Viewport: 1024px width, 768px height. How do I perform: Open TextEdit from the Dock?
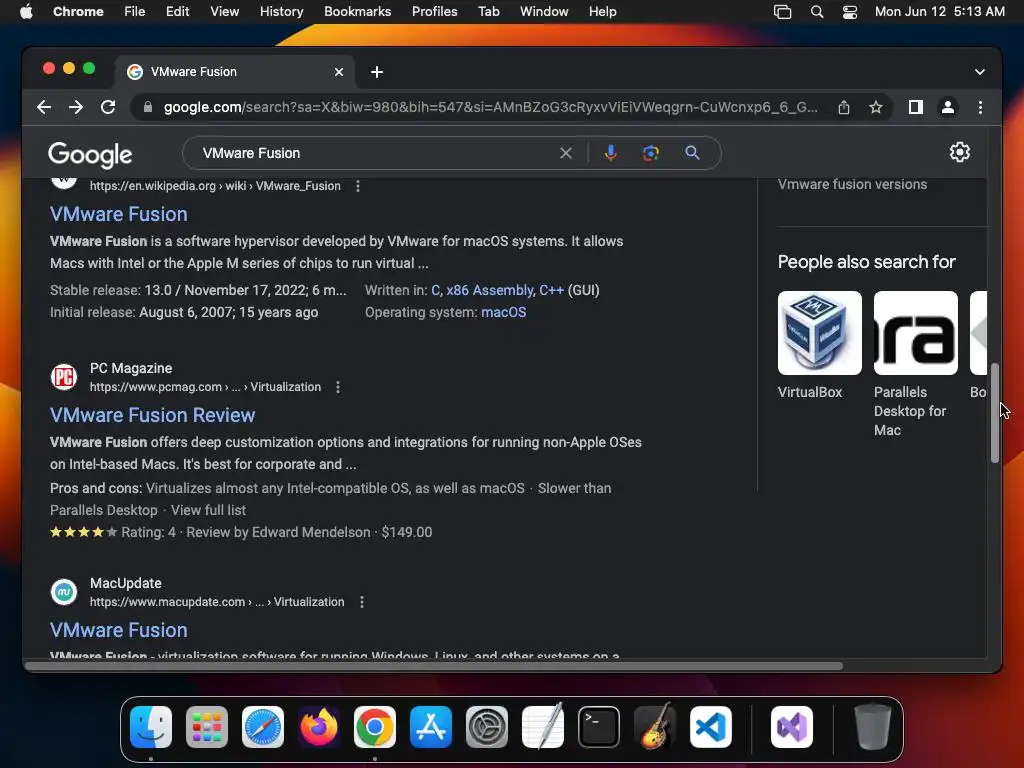point(543,726)
